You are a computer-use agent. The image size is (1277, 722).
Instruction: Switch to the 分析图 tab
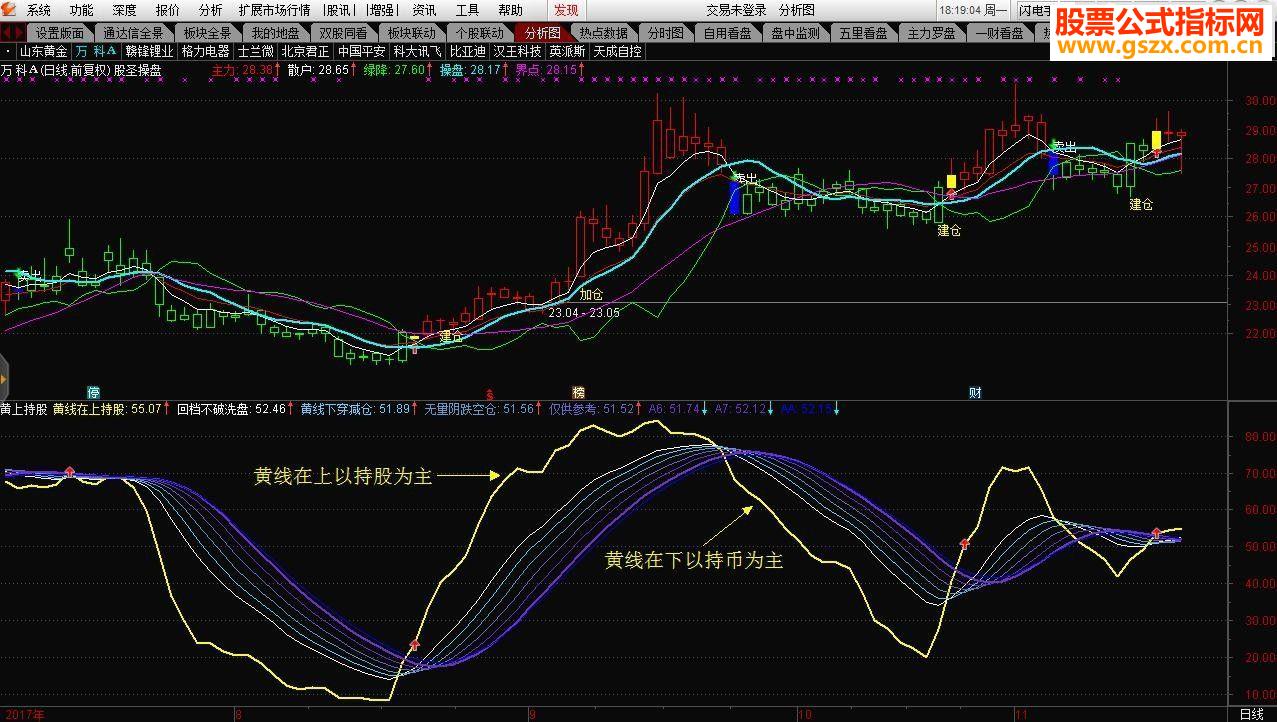(x=543, y=32)
